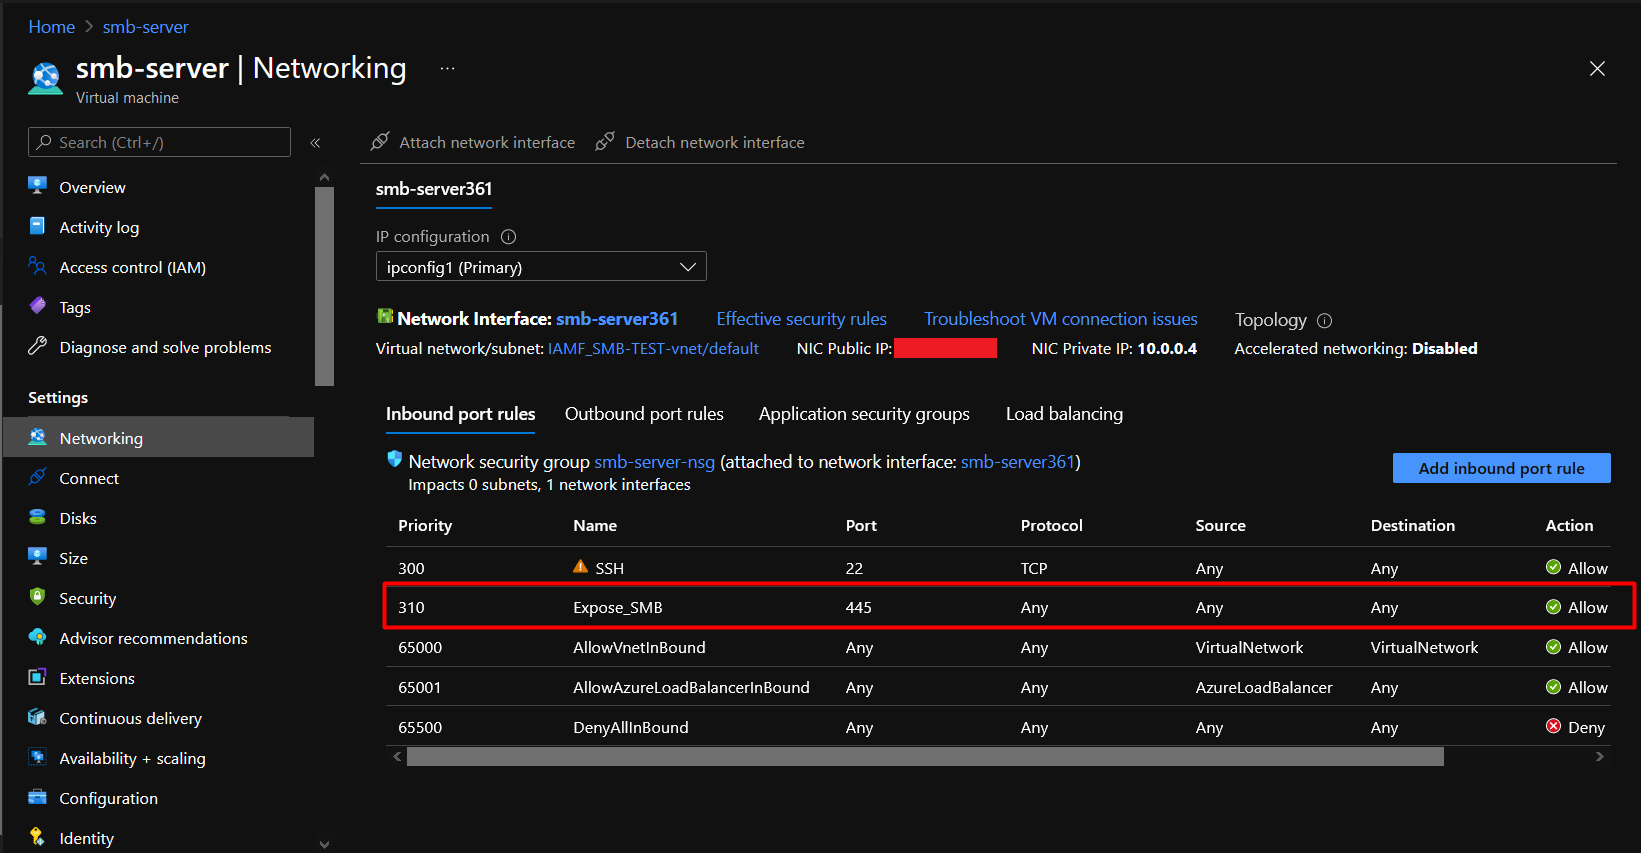1641x853 pixels.
Task: Click the Priority column header
Action: click(x=425, y=526)
